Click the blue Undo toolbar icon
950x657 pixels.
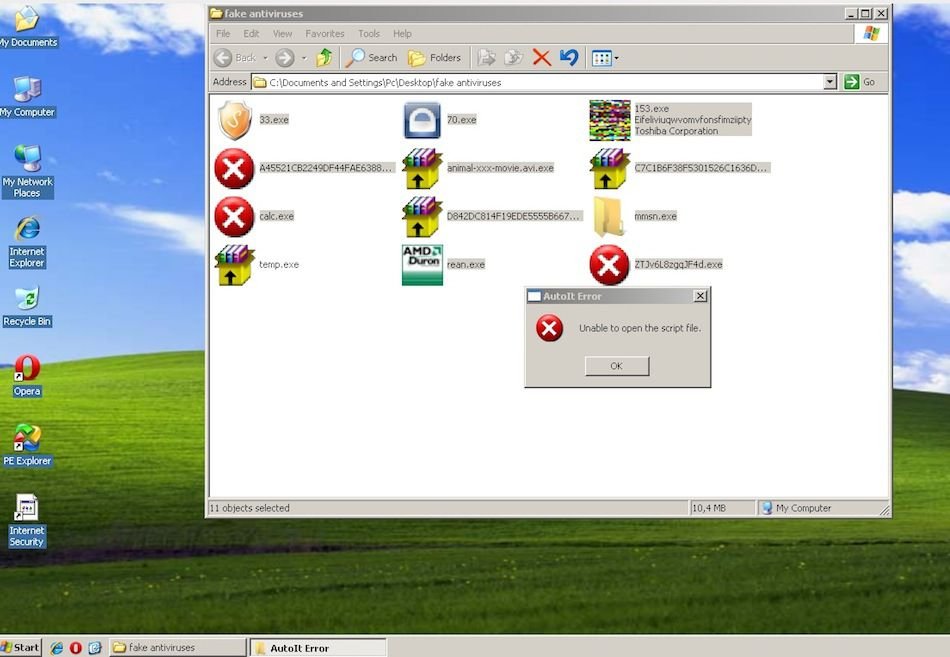point(569,58)
